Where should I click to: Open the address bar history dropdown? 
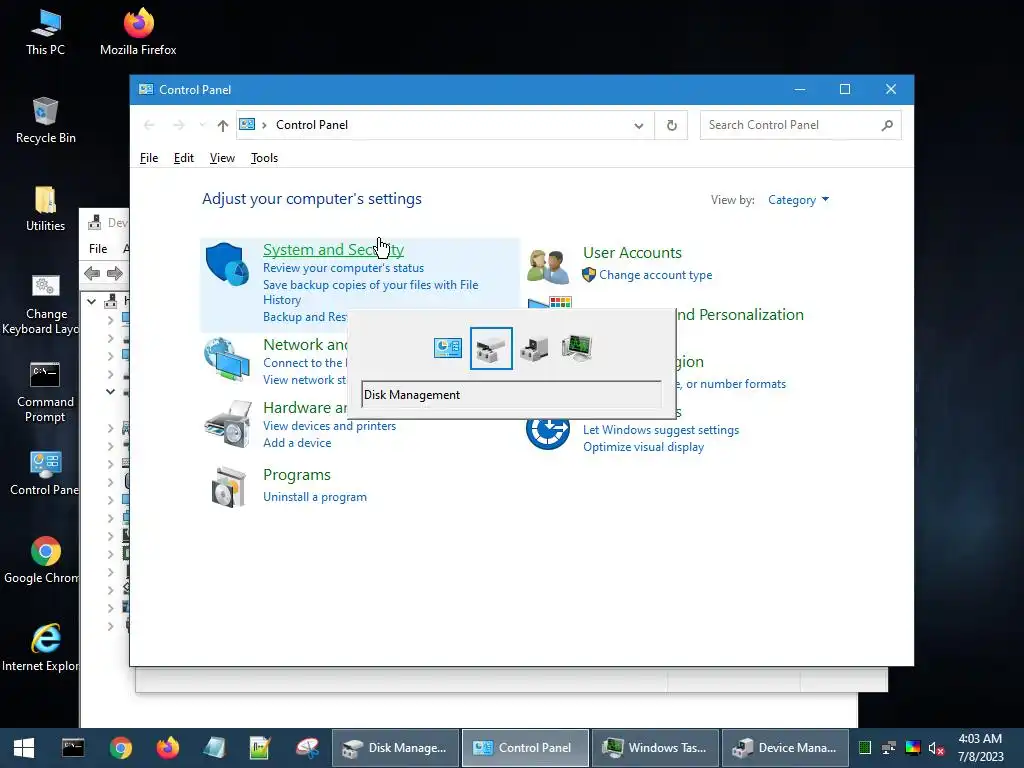pyautogui.click(x=639, y=125)
